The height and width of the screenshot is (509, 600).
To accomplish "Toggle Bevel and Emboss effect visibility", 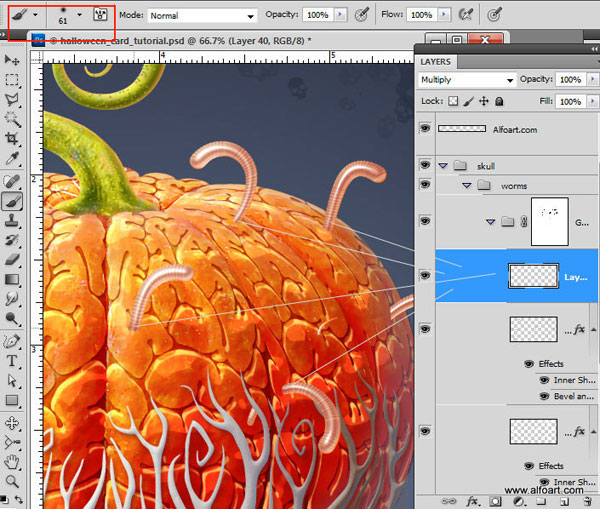I will 544,396.
